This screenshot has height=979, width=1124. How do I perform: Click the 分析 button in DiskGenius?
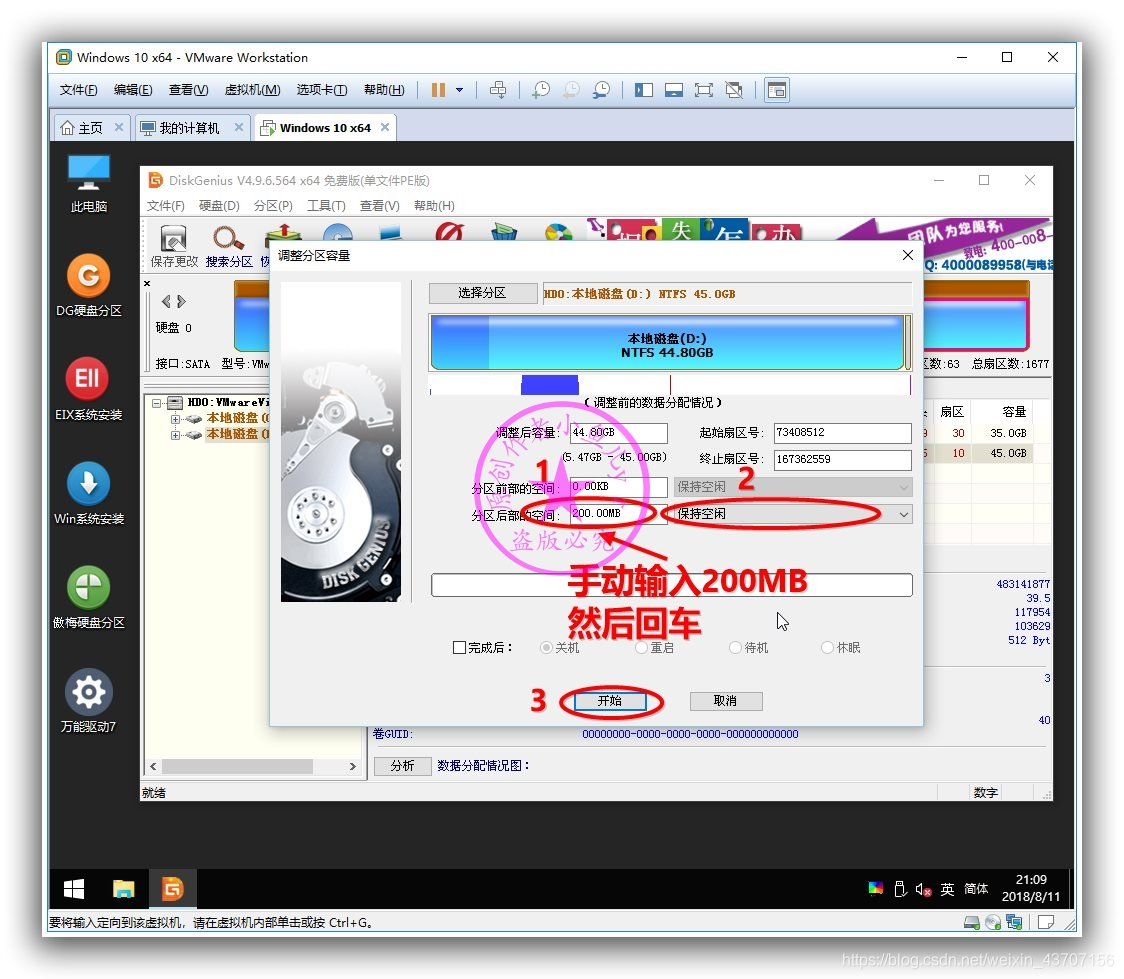tap(402, 766)
